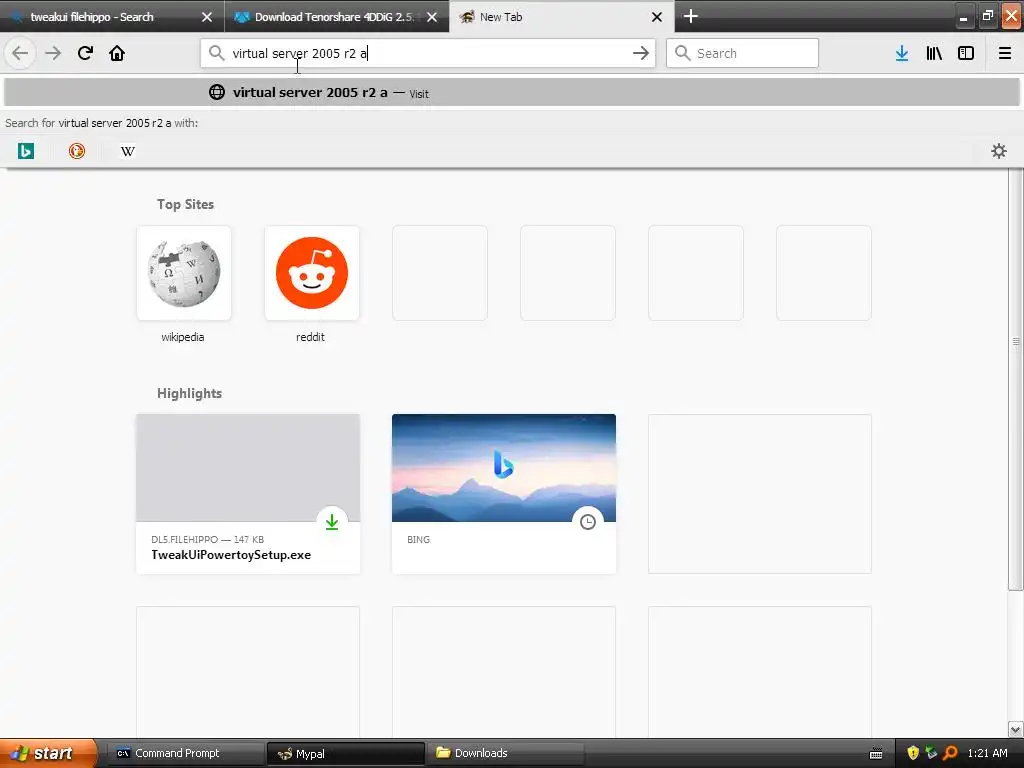Click the 'Top Sites' heading
This screenshot has width=1024, height=768.
pyautogui.click(x=185, y=204)
